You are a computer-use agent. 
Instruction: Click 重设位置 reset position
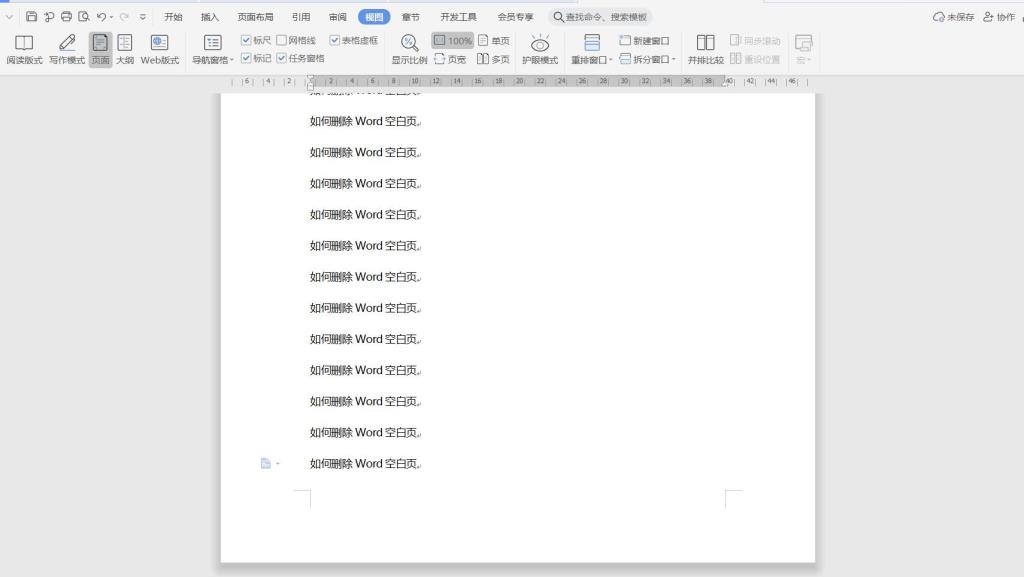(755, 59)
